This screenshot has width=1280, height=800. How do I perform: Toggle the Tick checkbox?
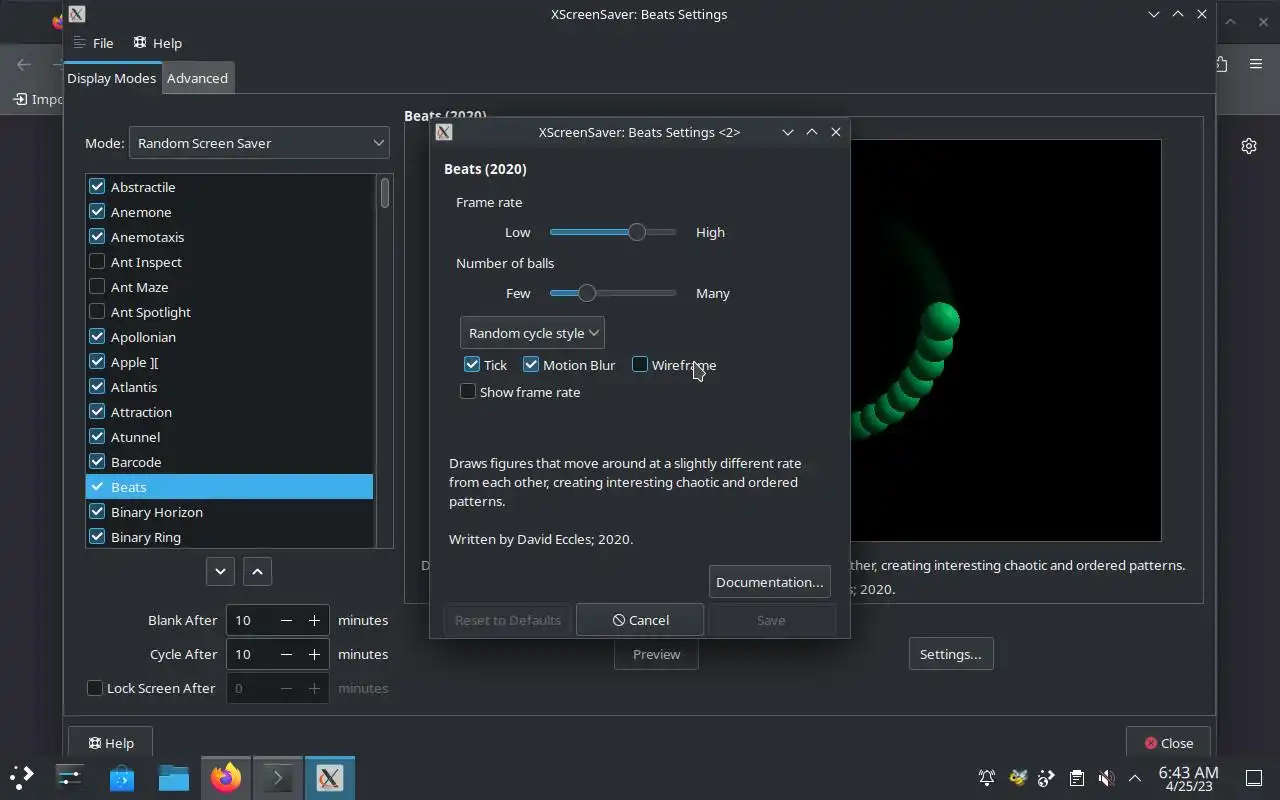point(472,365)
